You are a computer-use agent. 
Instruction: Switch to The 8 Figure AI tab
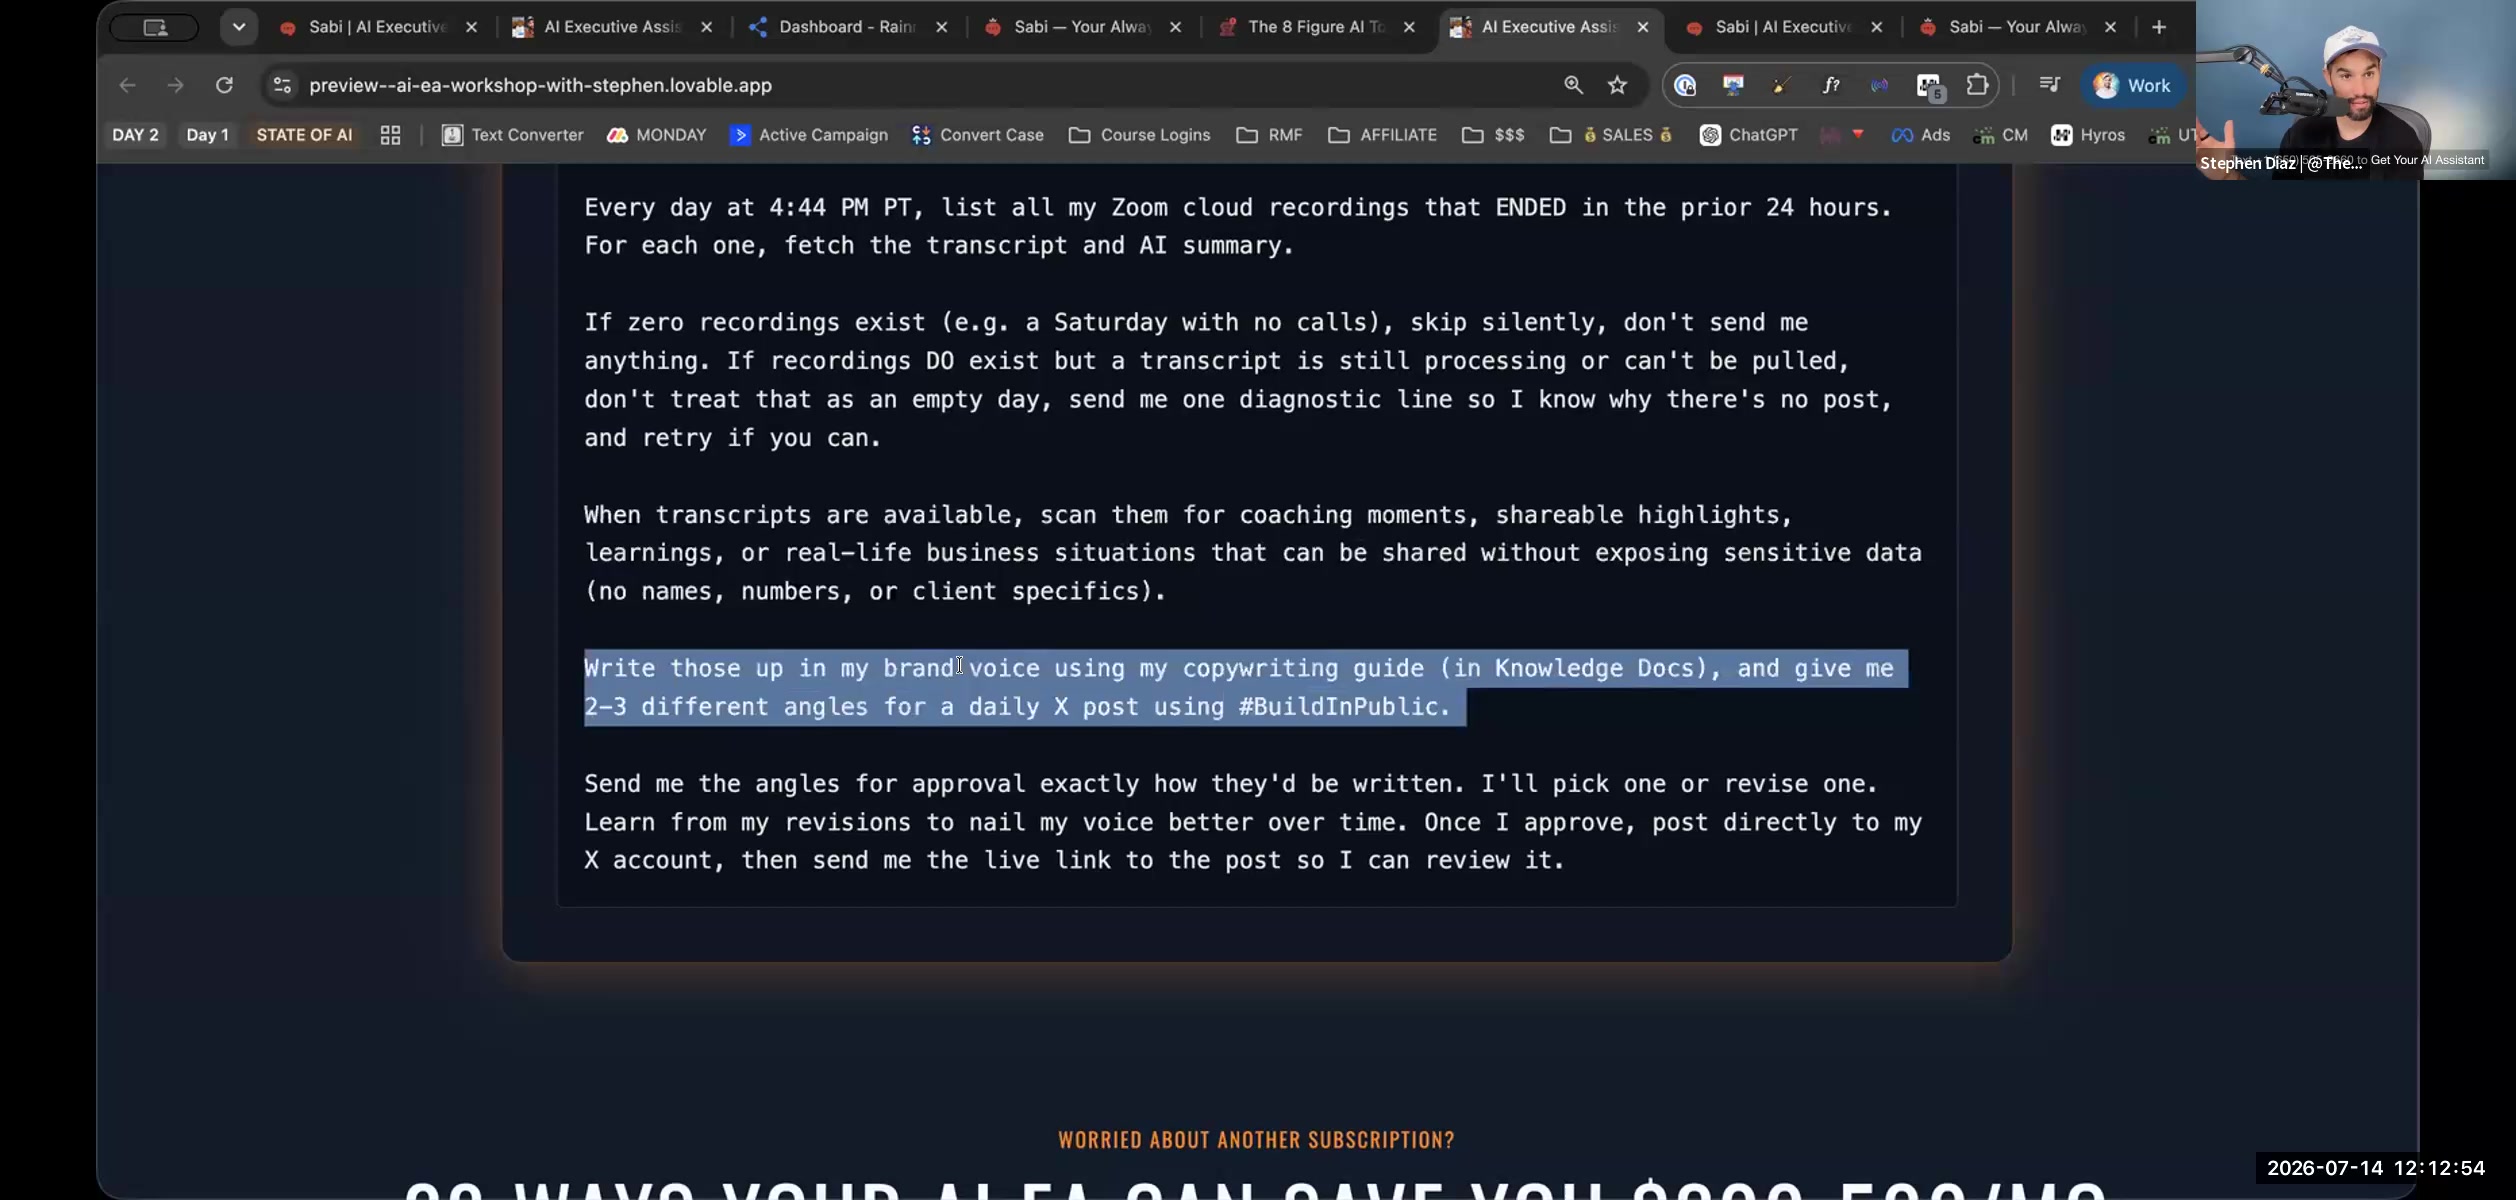coord(1314,27)
